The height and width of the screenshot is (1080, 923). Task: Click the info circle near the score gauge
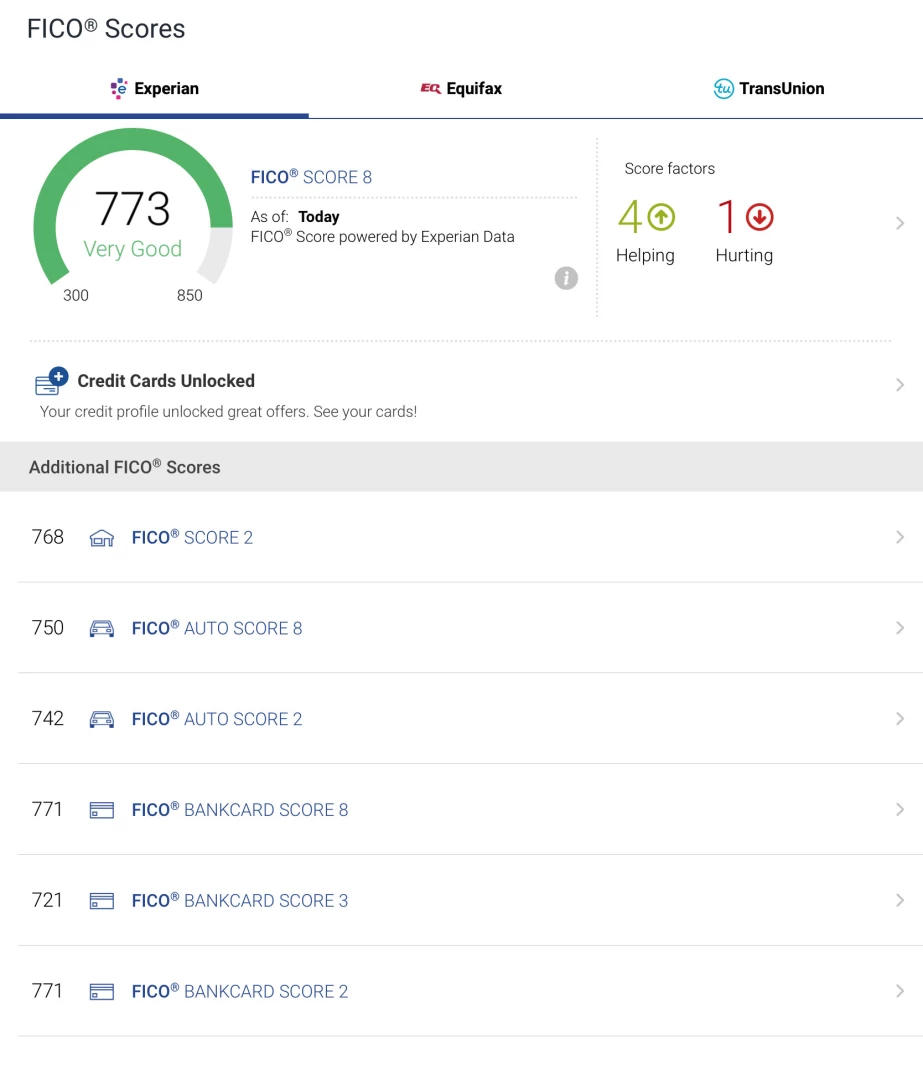pos(566,278)
